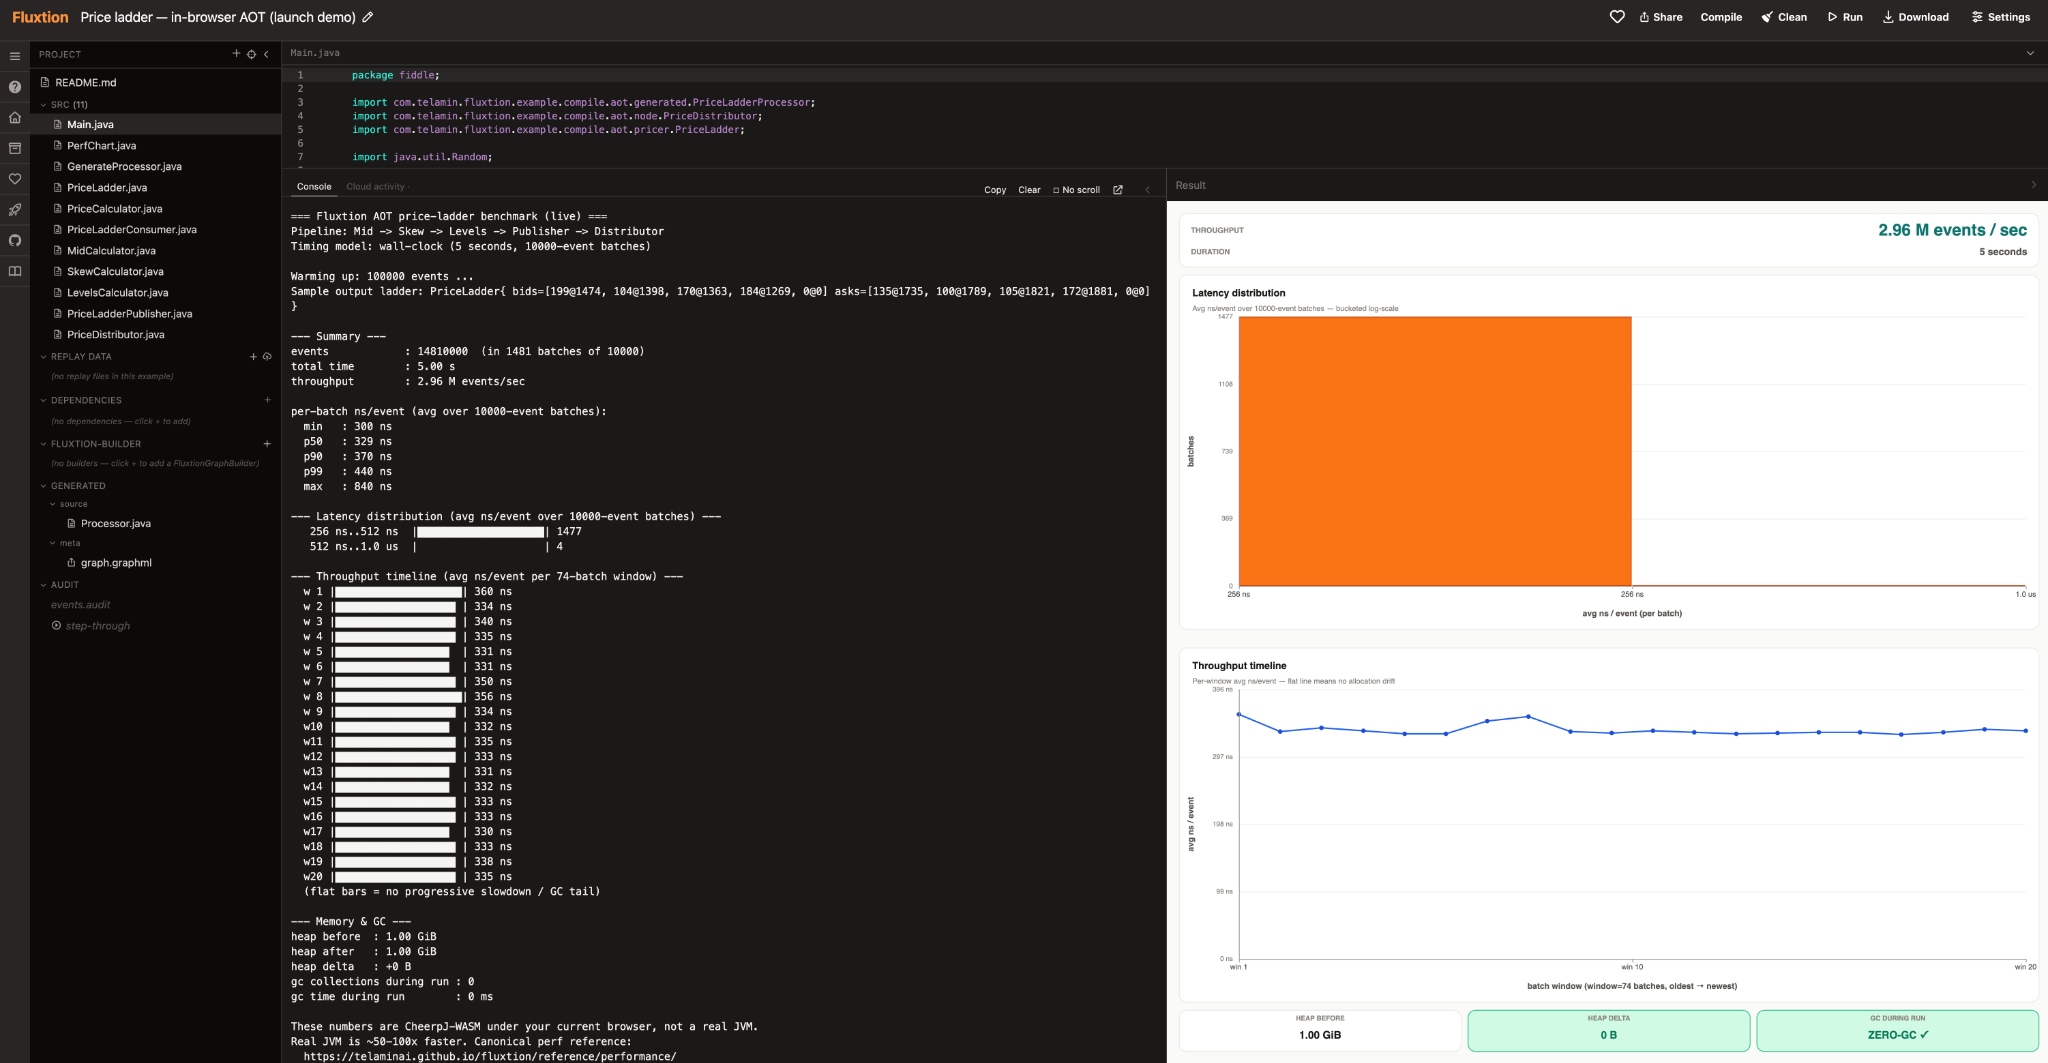Go to the home icon in sidebar

pyautogui.click(x=15, y=118)
